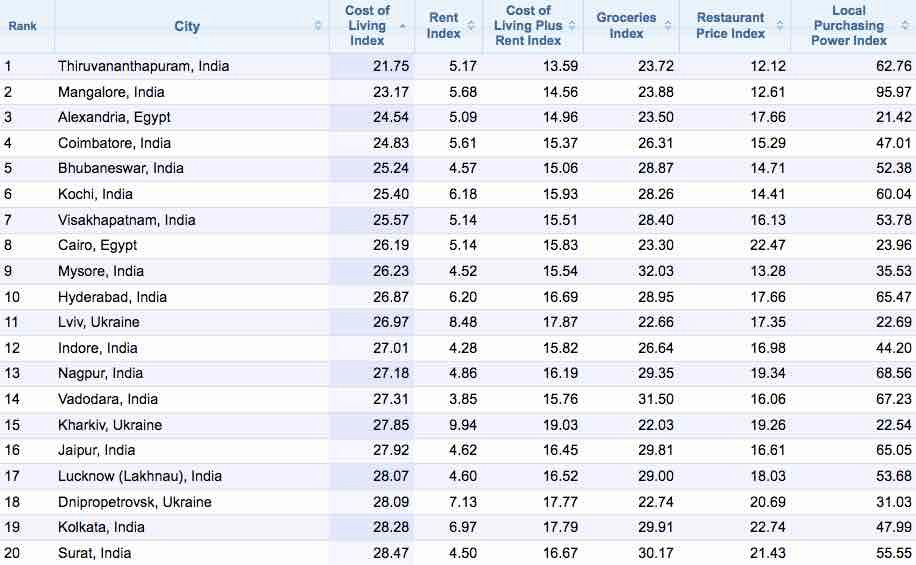The height and width of the screenshot is (565, 916).
Task: Select Lviv, Ukraine in the table
Action: (98, 322)
